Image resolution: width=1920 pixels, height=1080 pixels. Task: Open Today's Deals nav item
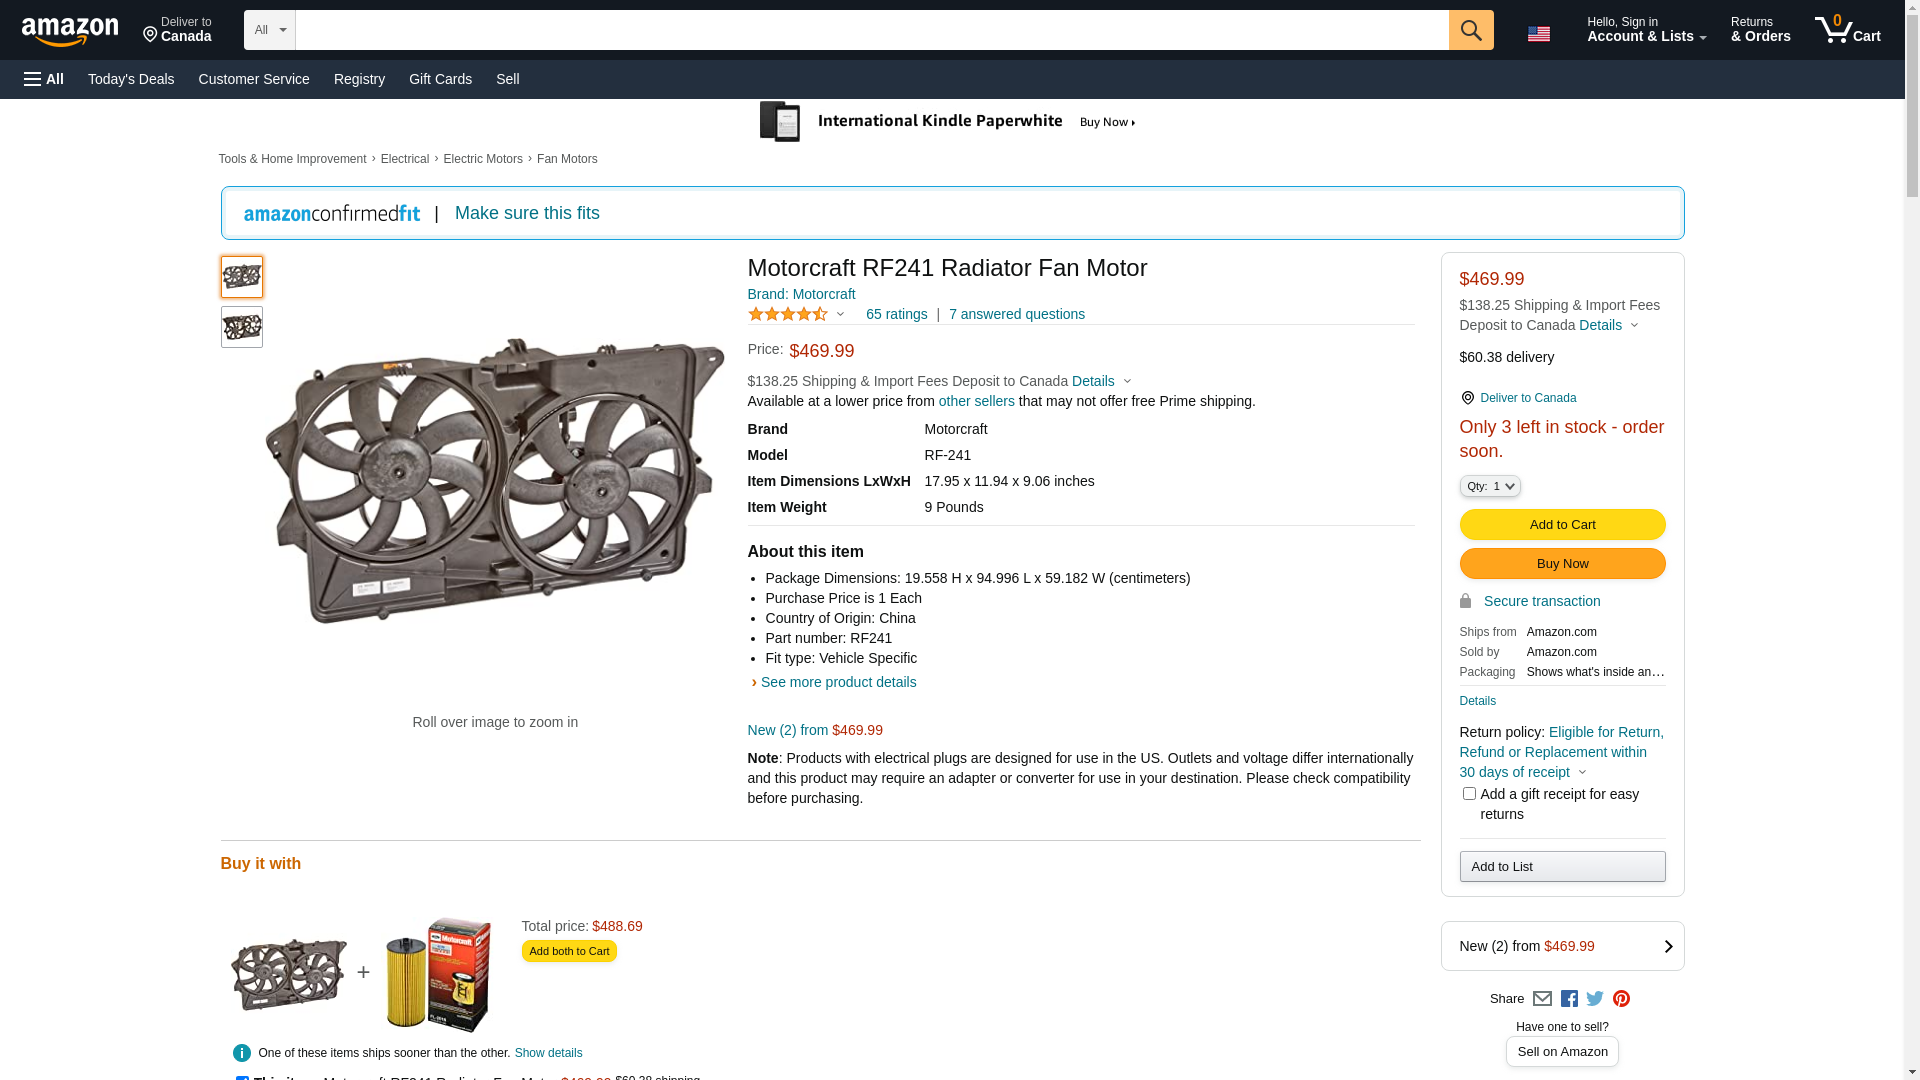click(x=131, y=79)
